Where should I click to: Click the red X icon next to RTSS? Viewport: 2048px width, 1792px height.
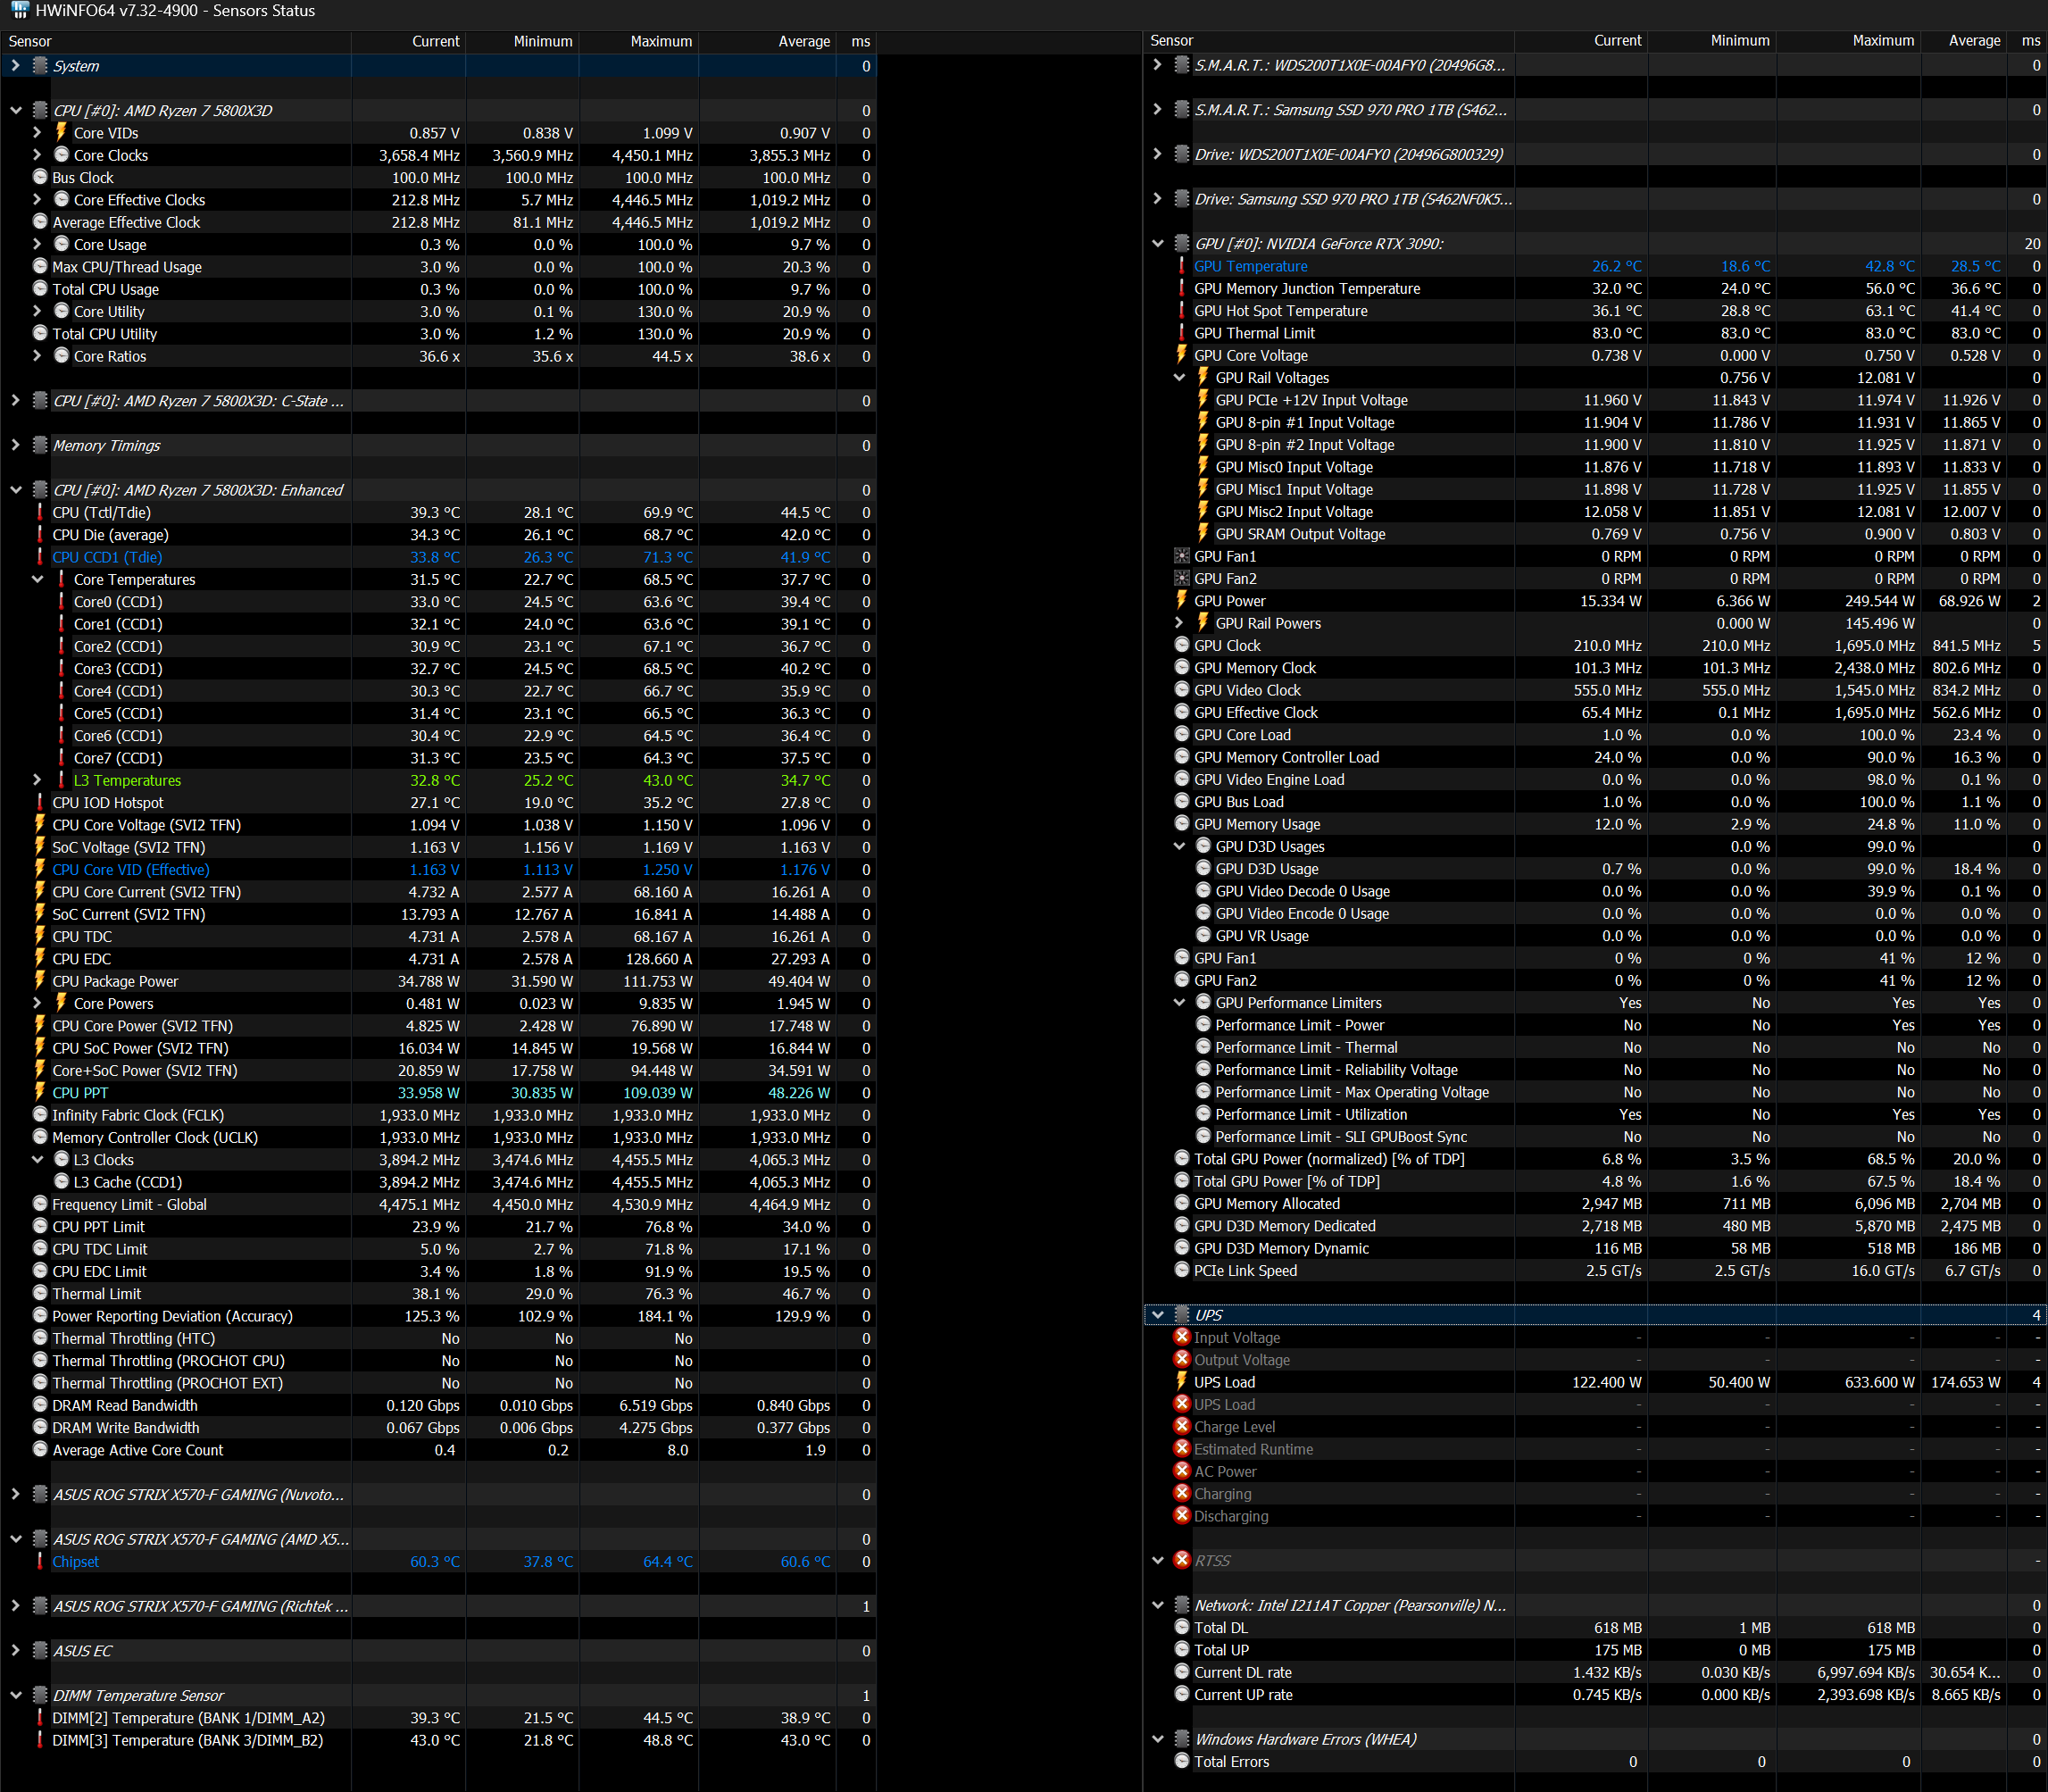pyautogui.click(x=1182, y=1560)
